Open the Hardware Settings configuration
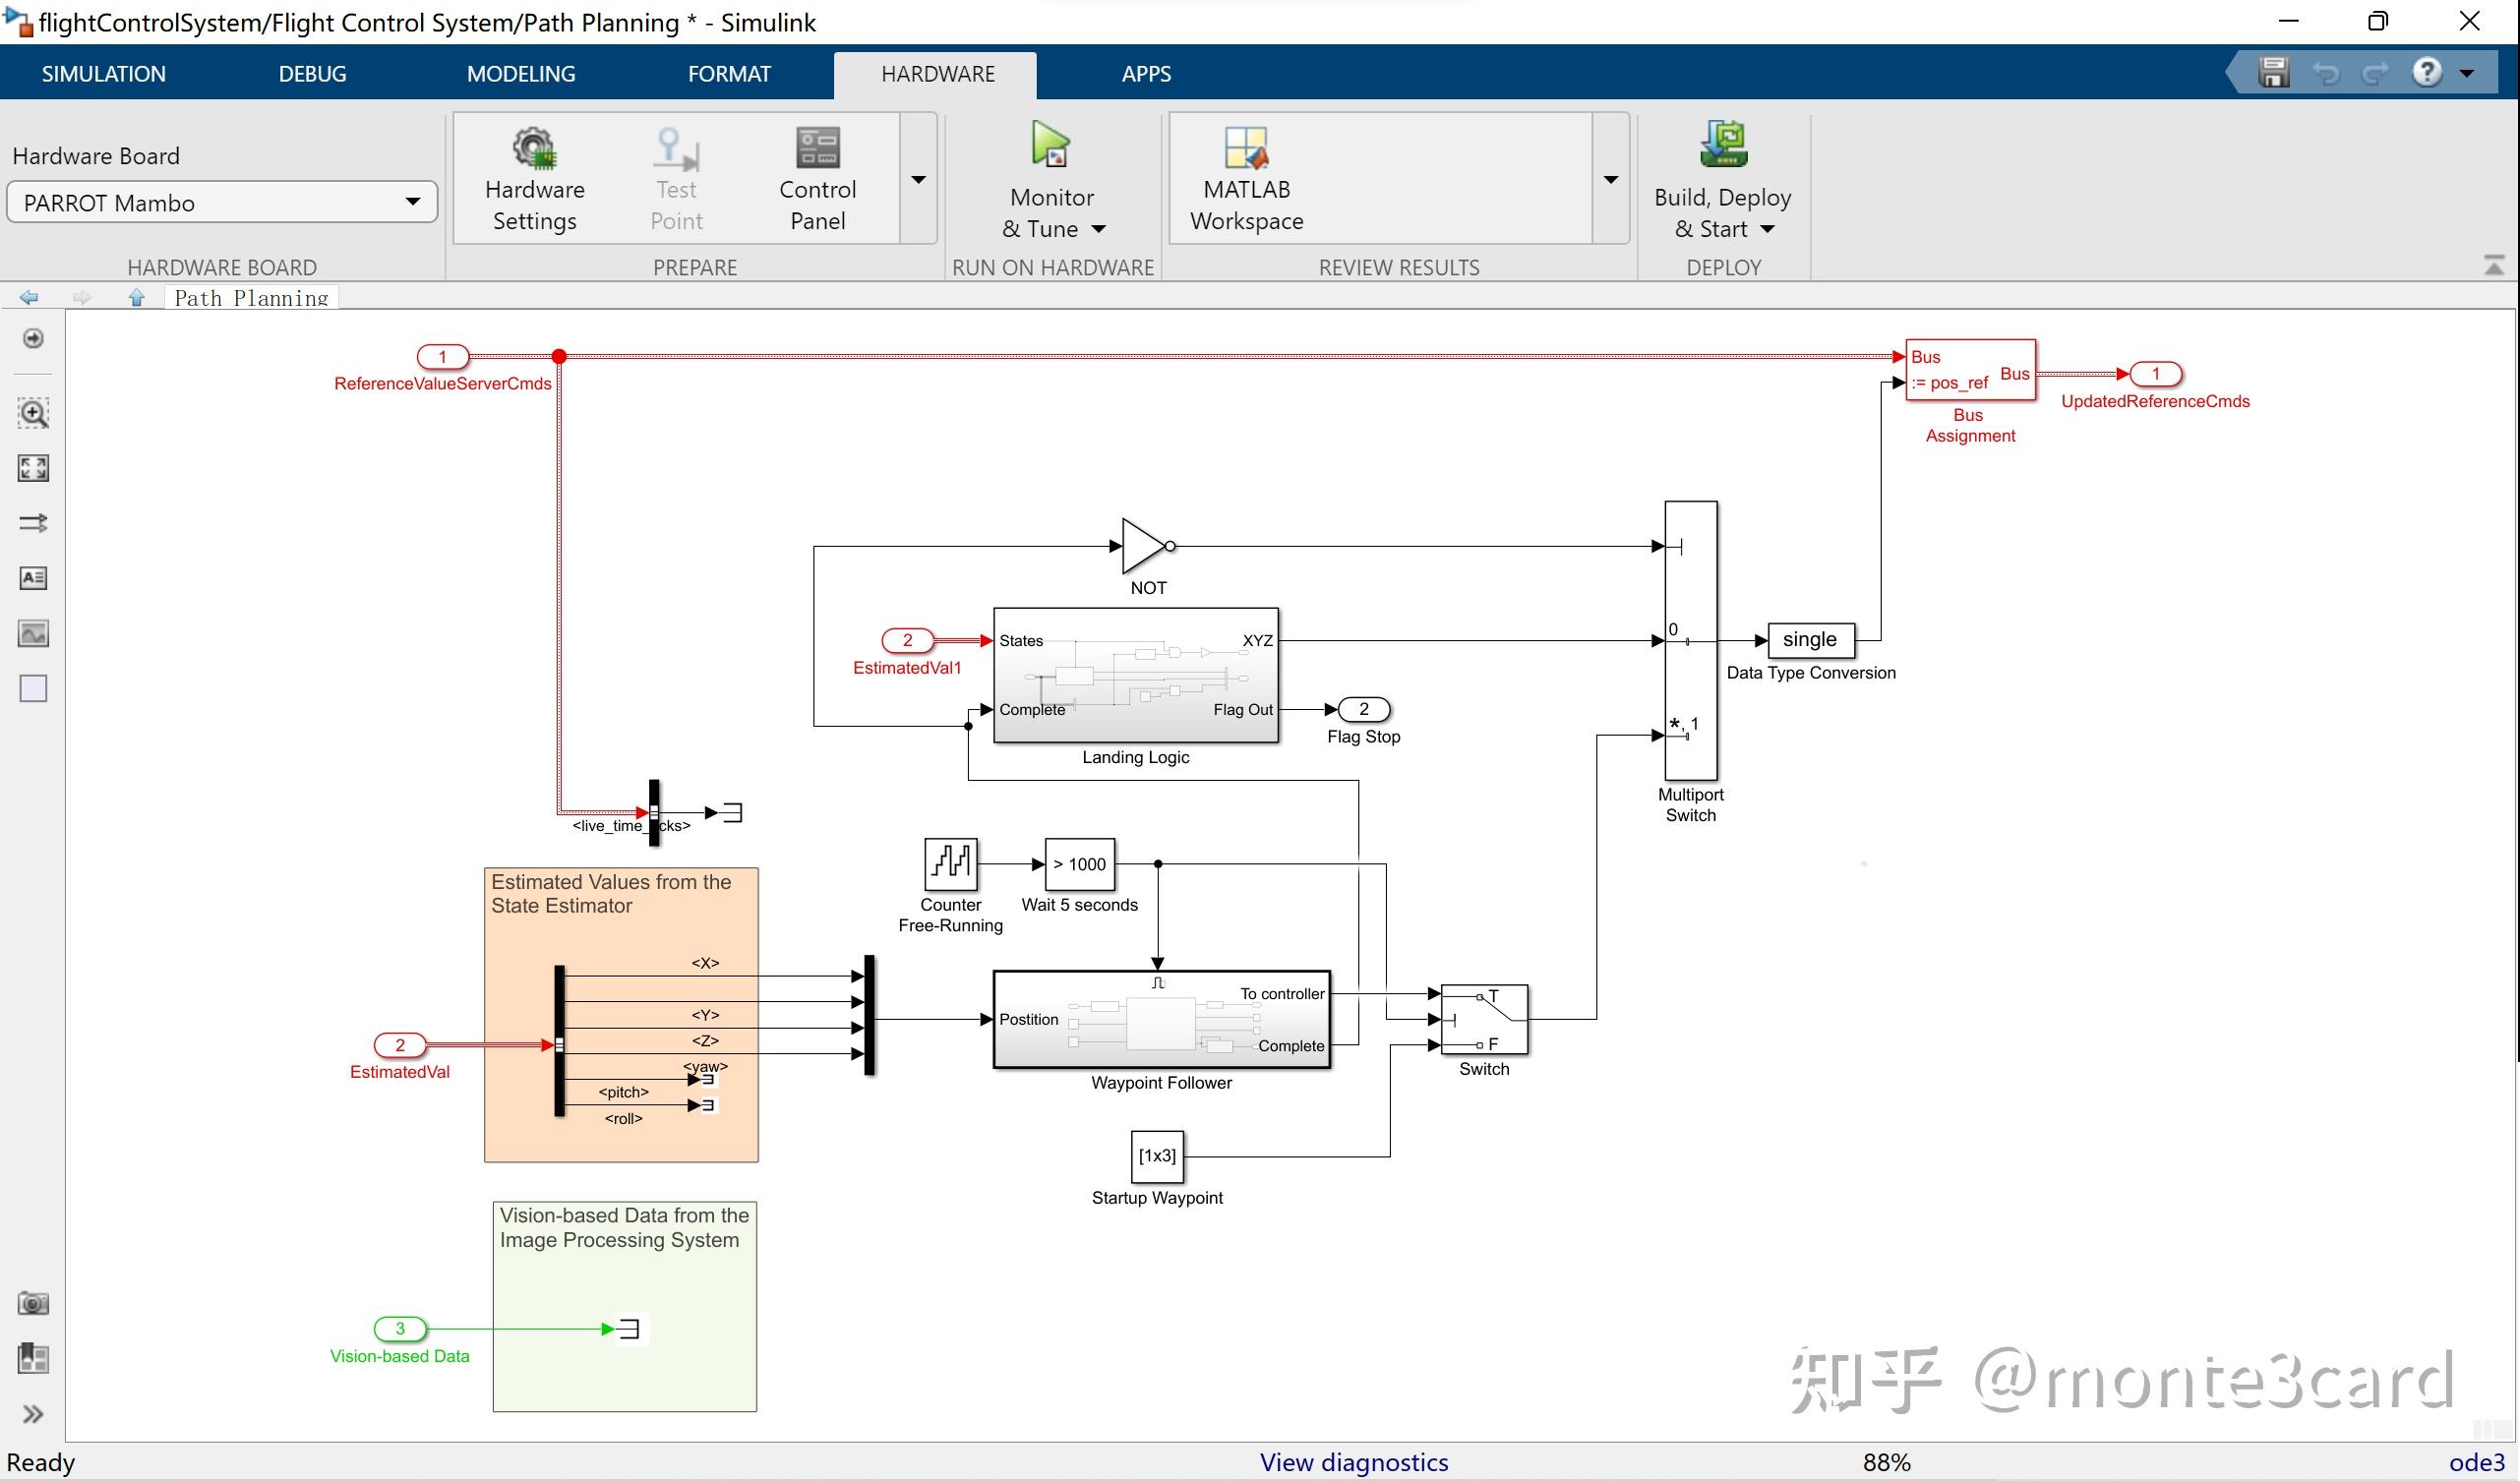Screen dimensions: 2520x1481 click(x=534, y=180)
